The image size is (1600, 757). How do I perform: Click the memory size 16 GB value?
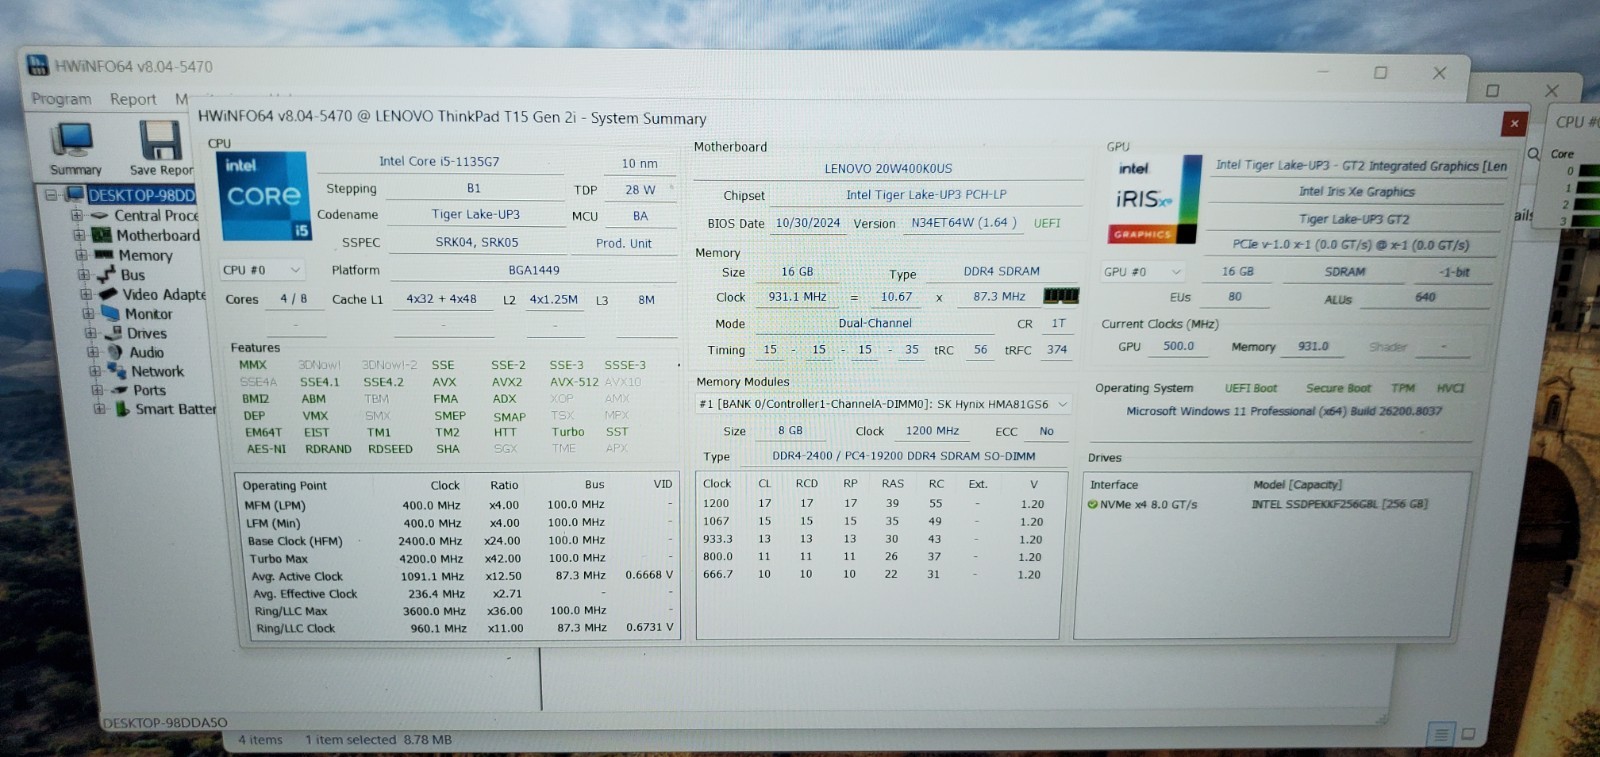[x=797, y=271]
